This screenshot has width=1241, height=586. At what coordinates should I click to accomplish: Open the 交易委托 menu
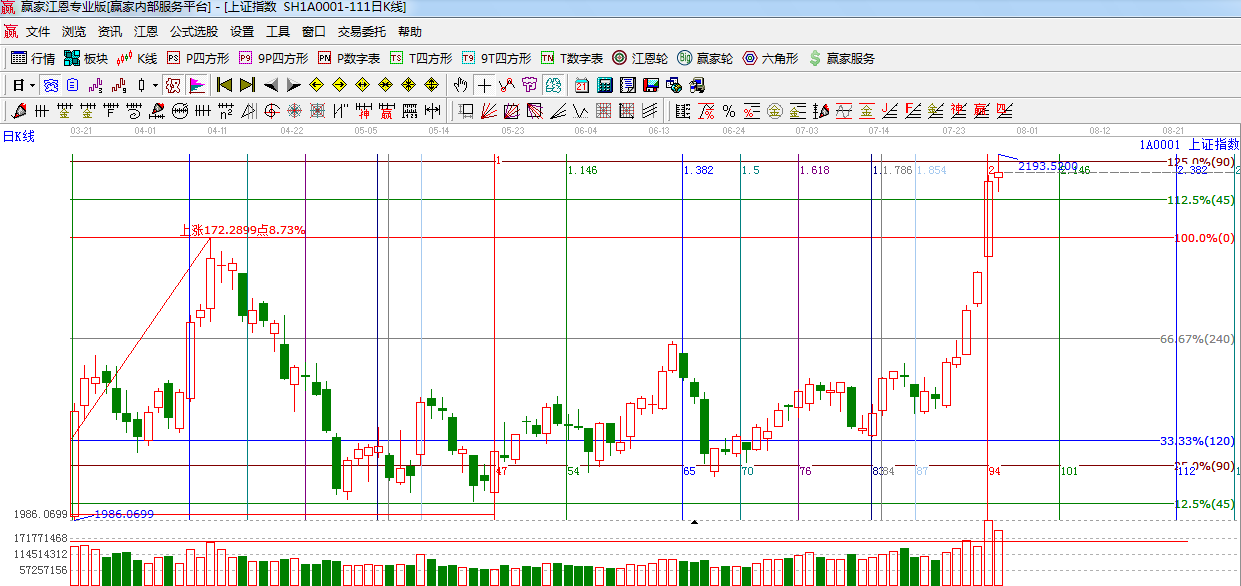[x=361, y=32]
